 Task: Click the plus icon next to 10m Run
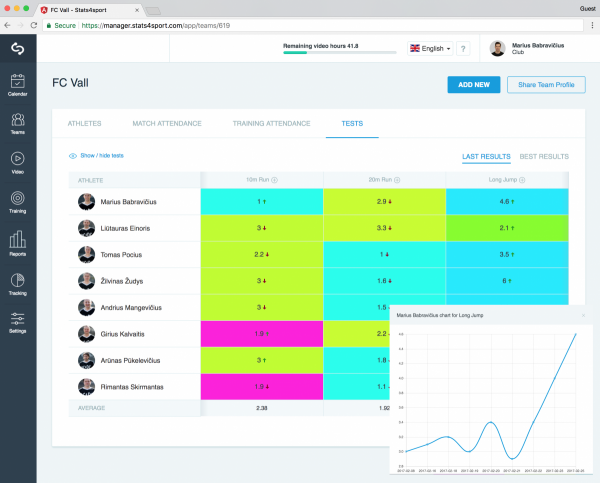(x=274, y=180)
